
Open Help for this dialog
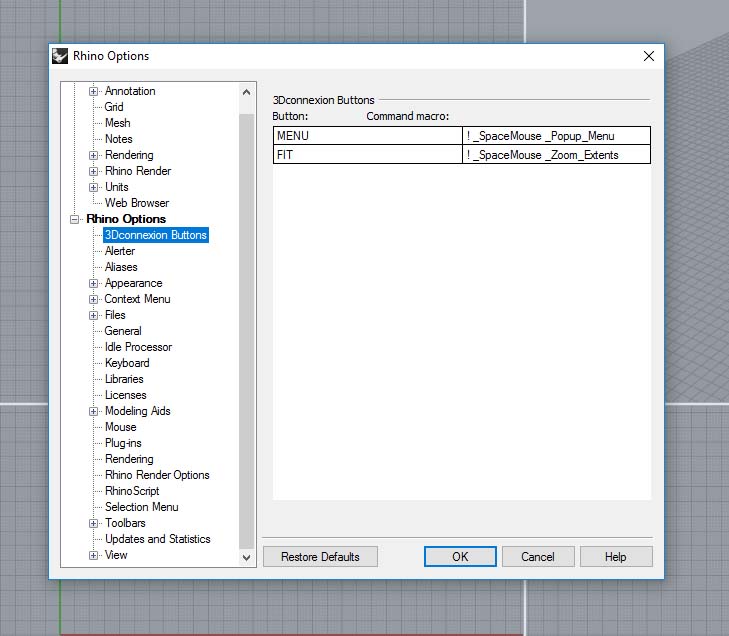pos(616,556)
